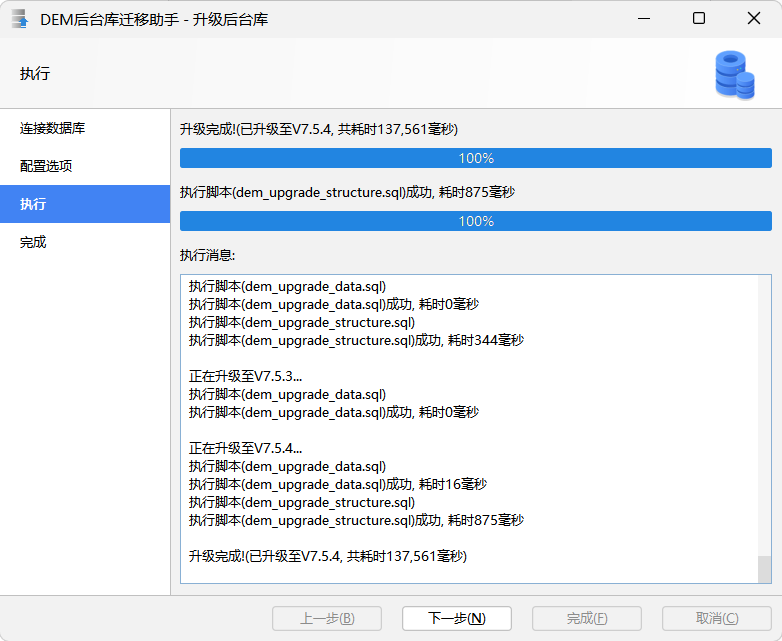Click the 完成(F) button

tap(587, 619)
